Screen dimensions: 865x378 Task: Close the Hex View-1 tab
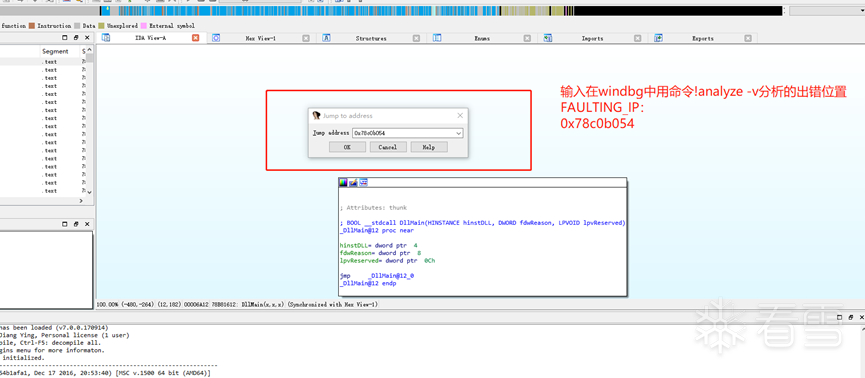306,38
